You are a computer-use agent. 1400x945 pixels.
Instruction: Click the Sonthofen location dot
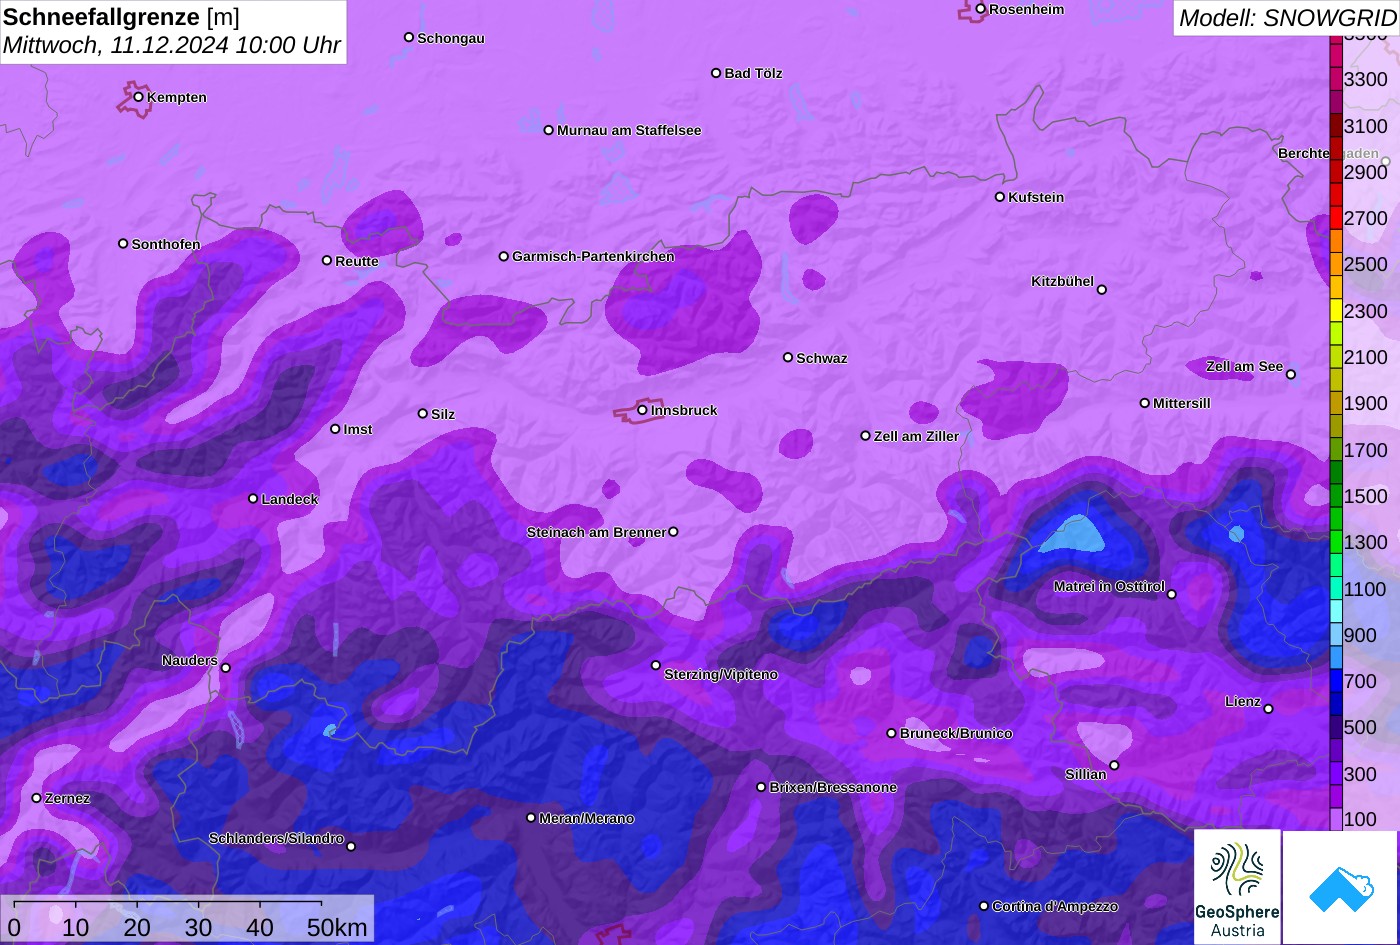pos(123,244)
